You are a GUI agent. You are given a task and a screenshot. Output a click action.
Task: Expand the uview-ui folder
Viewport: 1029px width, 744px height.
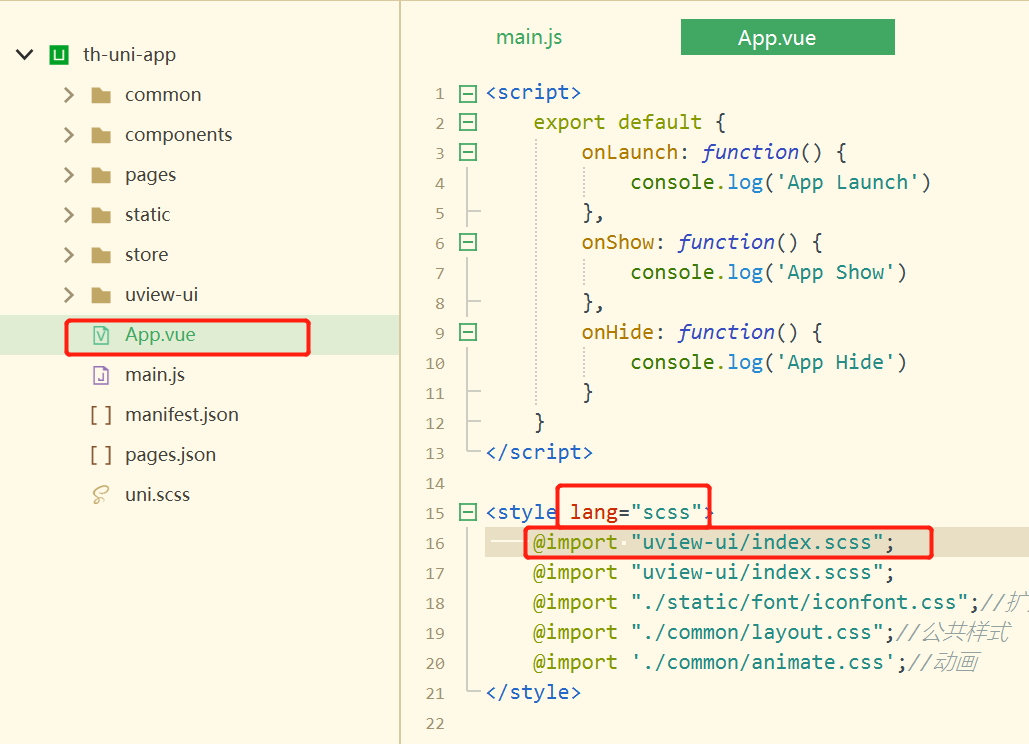pyautogui.click(x=69, y=296)
